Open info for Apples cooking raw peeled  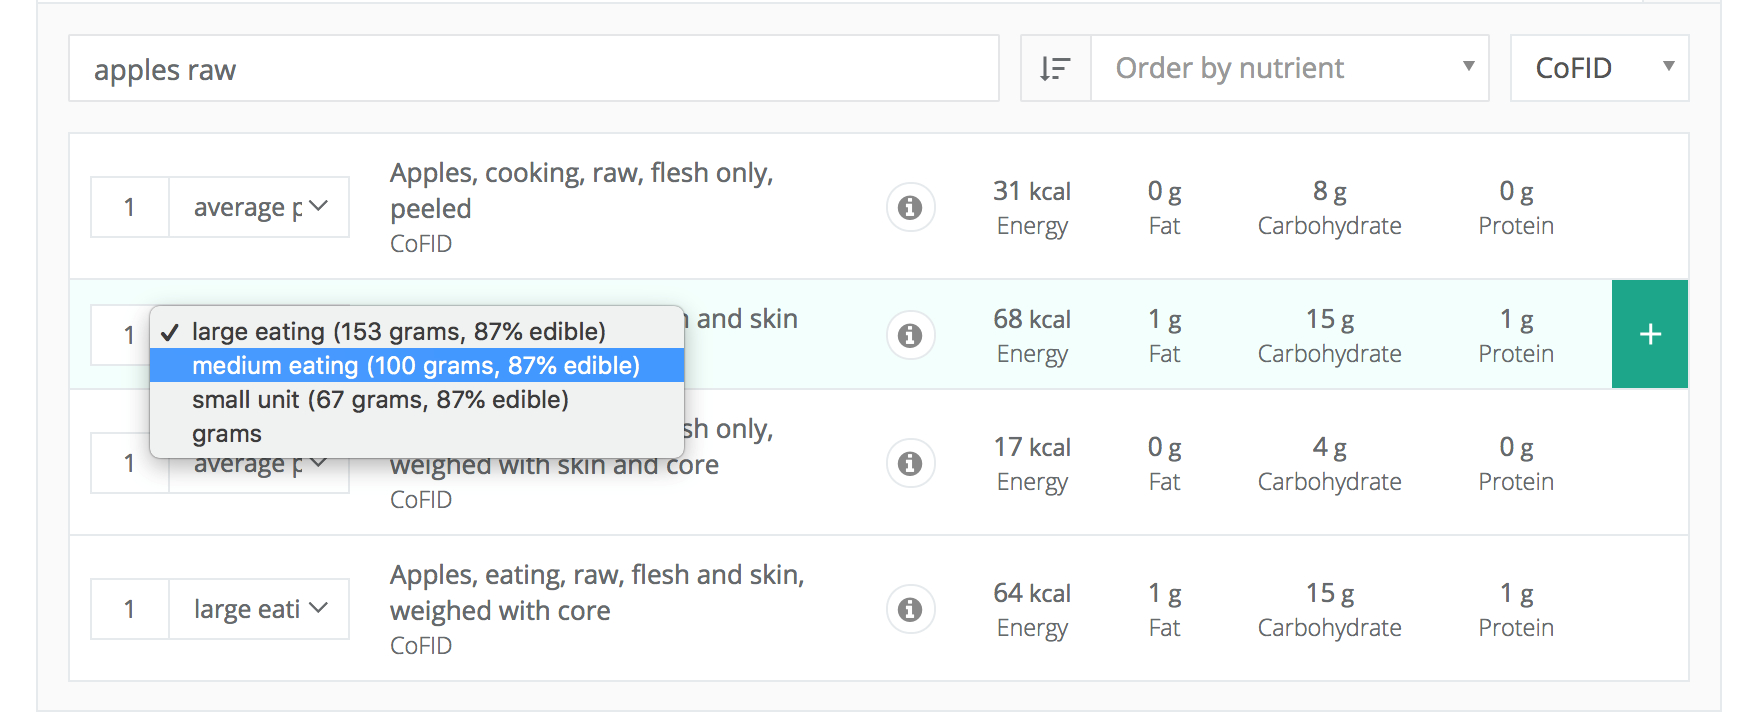(910, 208)
